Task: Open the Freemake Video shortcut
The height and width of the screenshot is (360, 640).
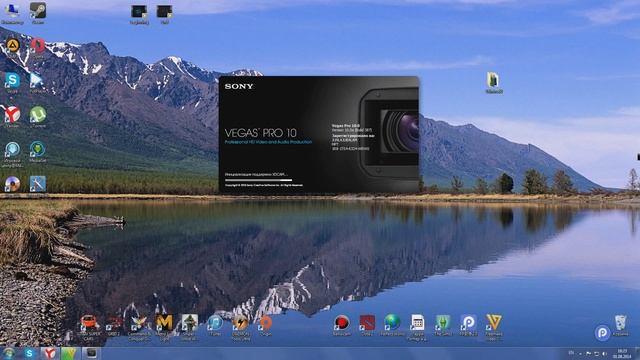Action: pos(493,327)
